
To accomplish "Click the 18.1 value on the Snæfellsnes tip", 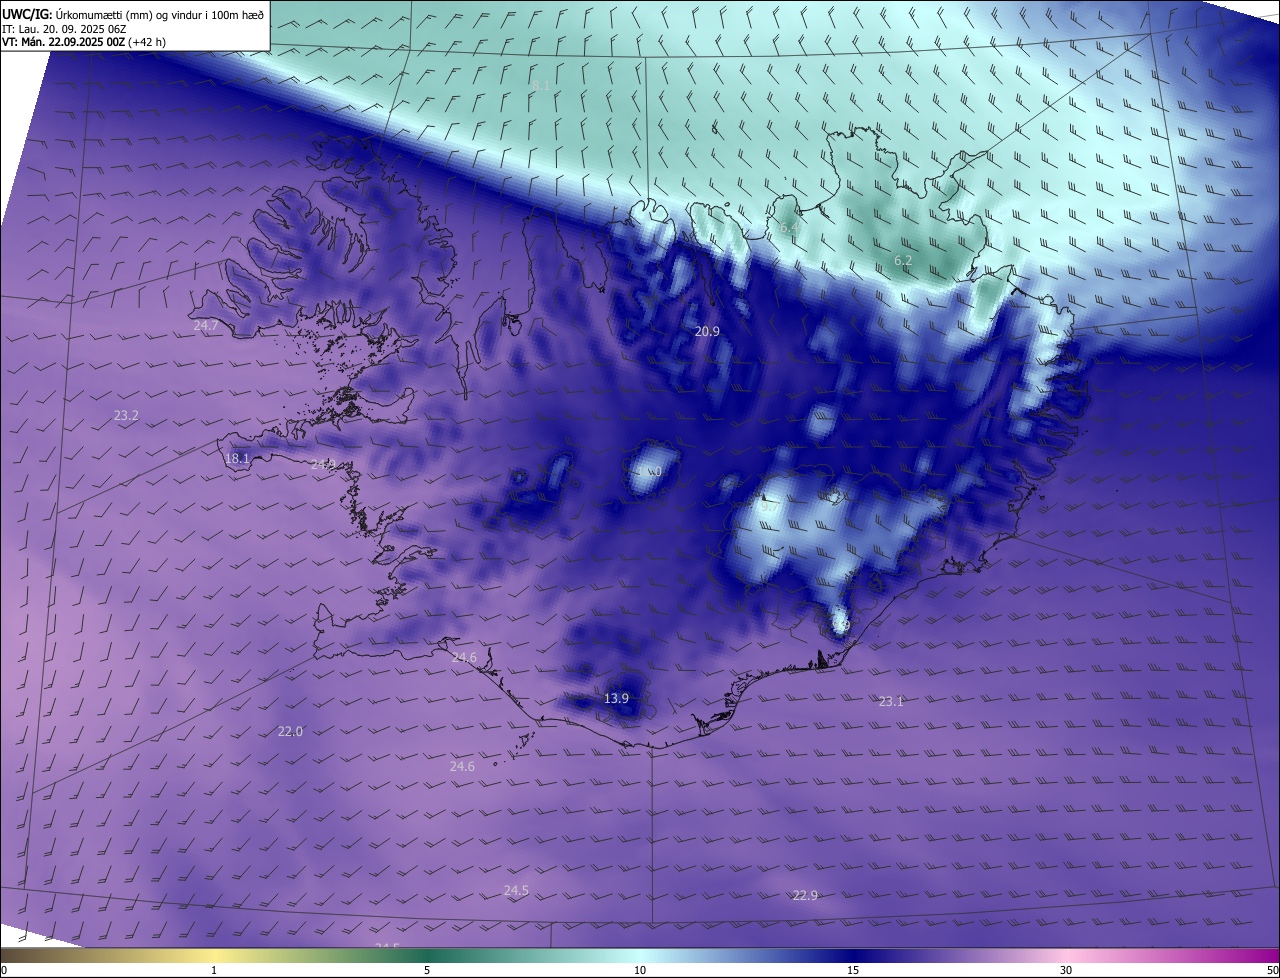I will click(x=237, y=459).
